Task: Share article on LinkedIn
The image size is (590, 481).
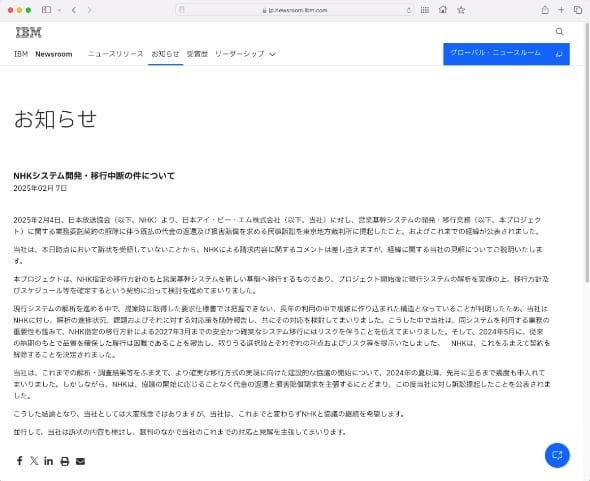Action: [x=49, y=461]
